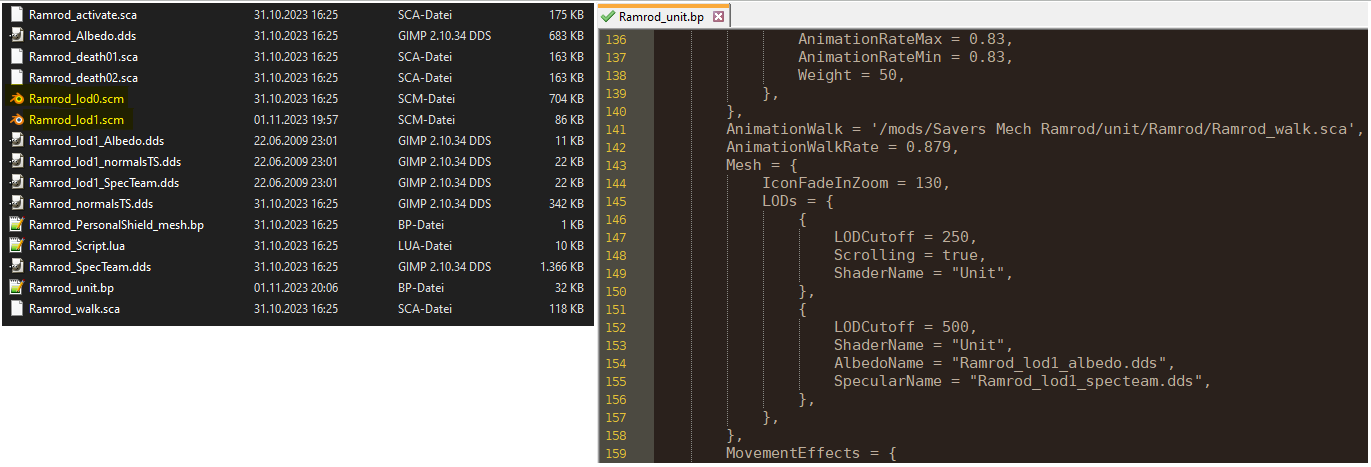
Task: Place cursor on SpecularName line
Action: [1022, 381]
